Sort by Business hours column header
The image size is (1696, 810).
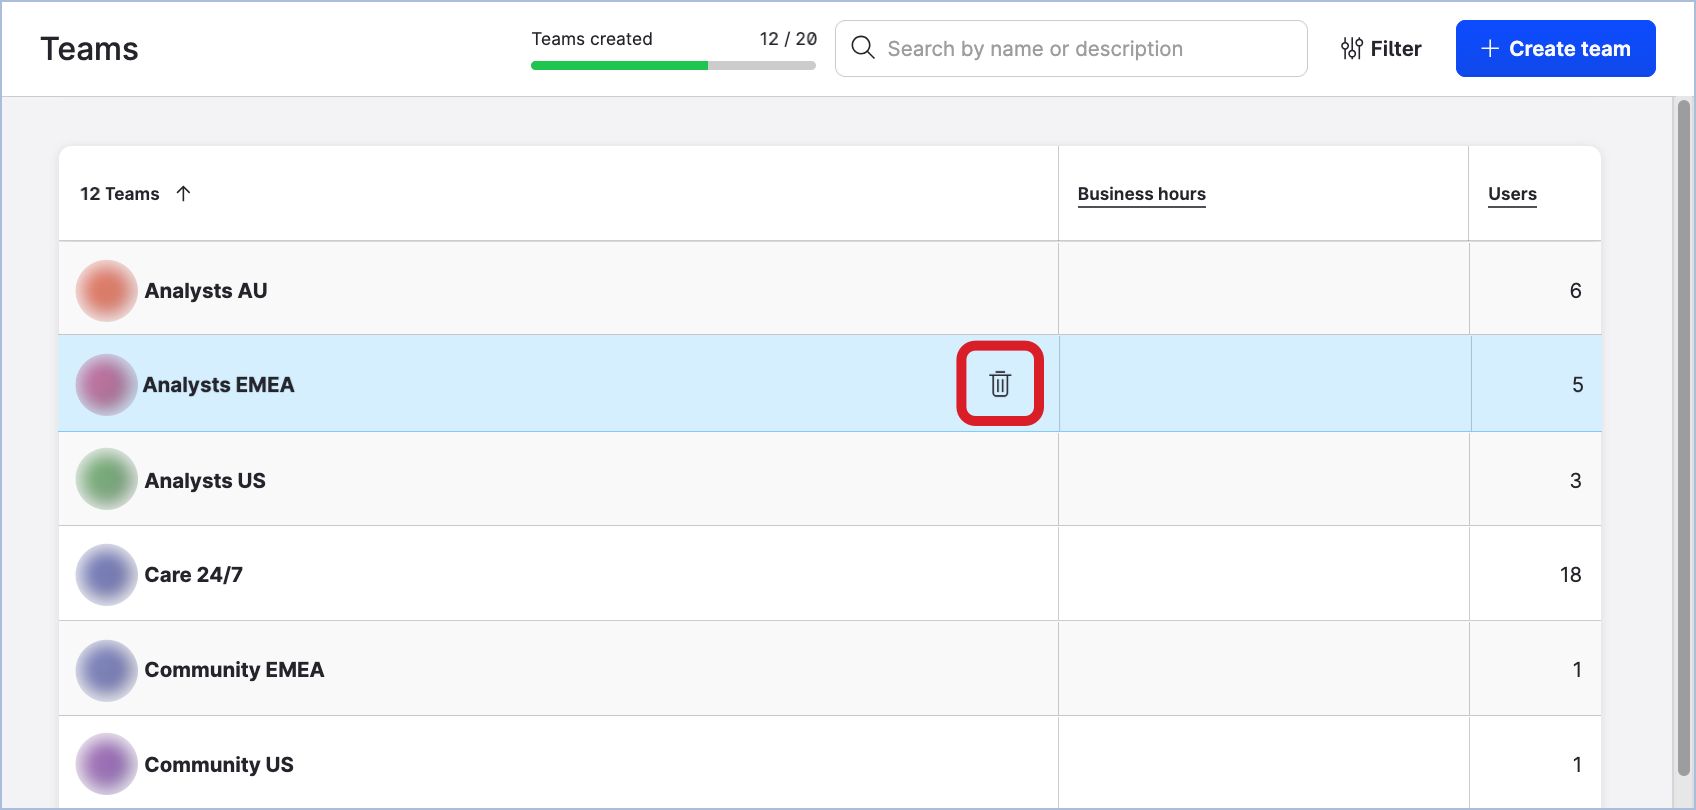click(1141, 194)
